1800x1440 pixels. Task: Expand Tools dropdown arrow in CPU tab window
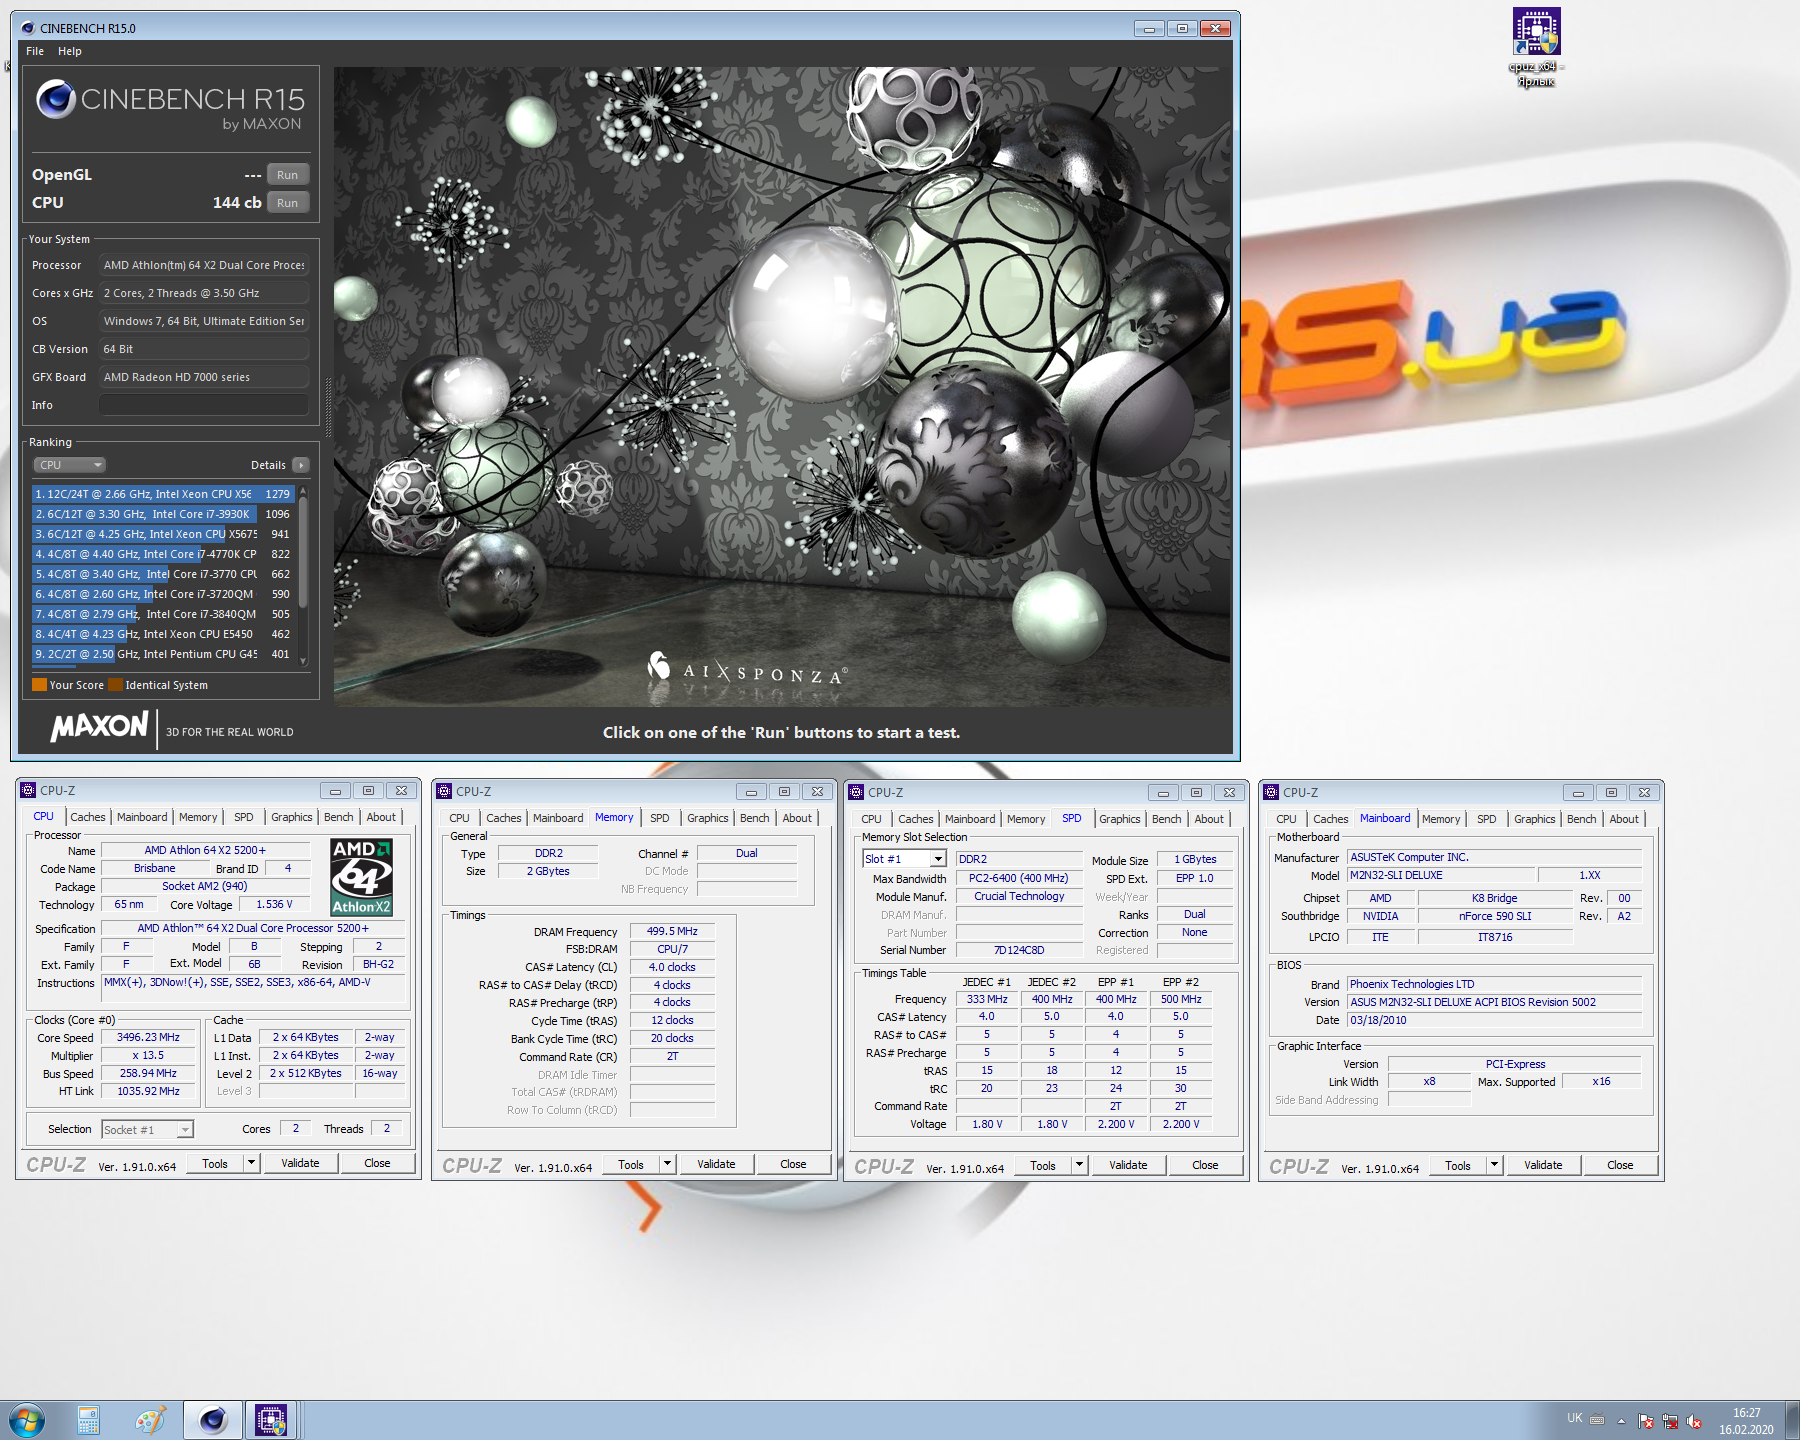pyautogui.click(x=252, y=1163)
